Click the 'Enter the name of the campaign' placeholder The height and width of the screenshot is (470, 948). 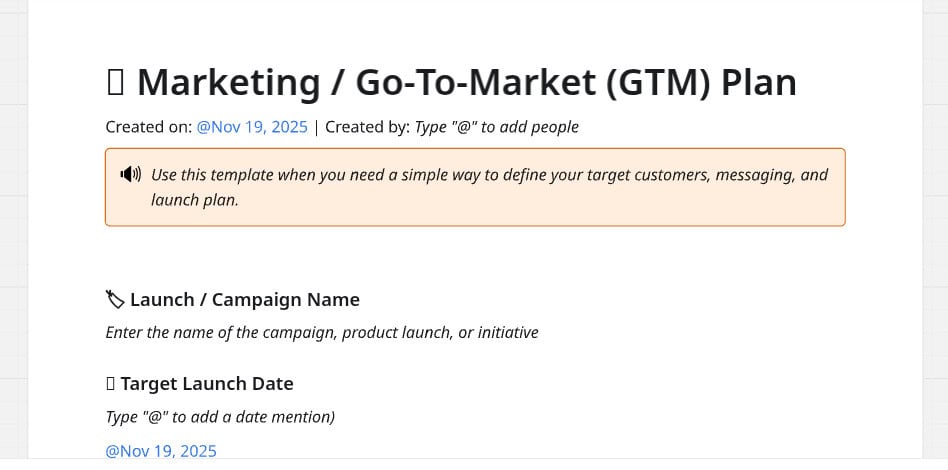[322, 332]
